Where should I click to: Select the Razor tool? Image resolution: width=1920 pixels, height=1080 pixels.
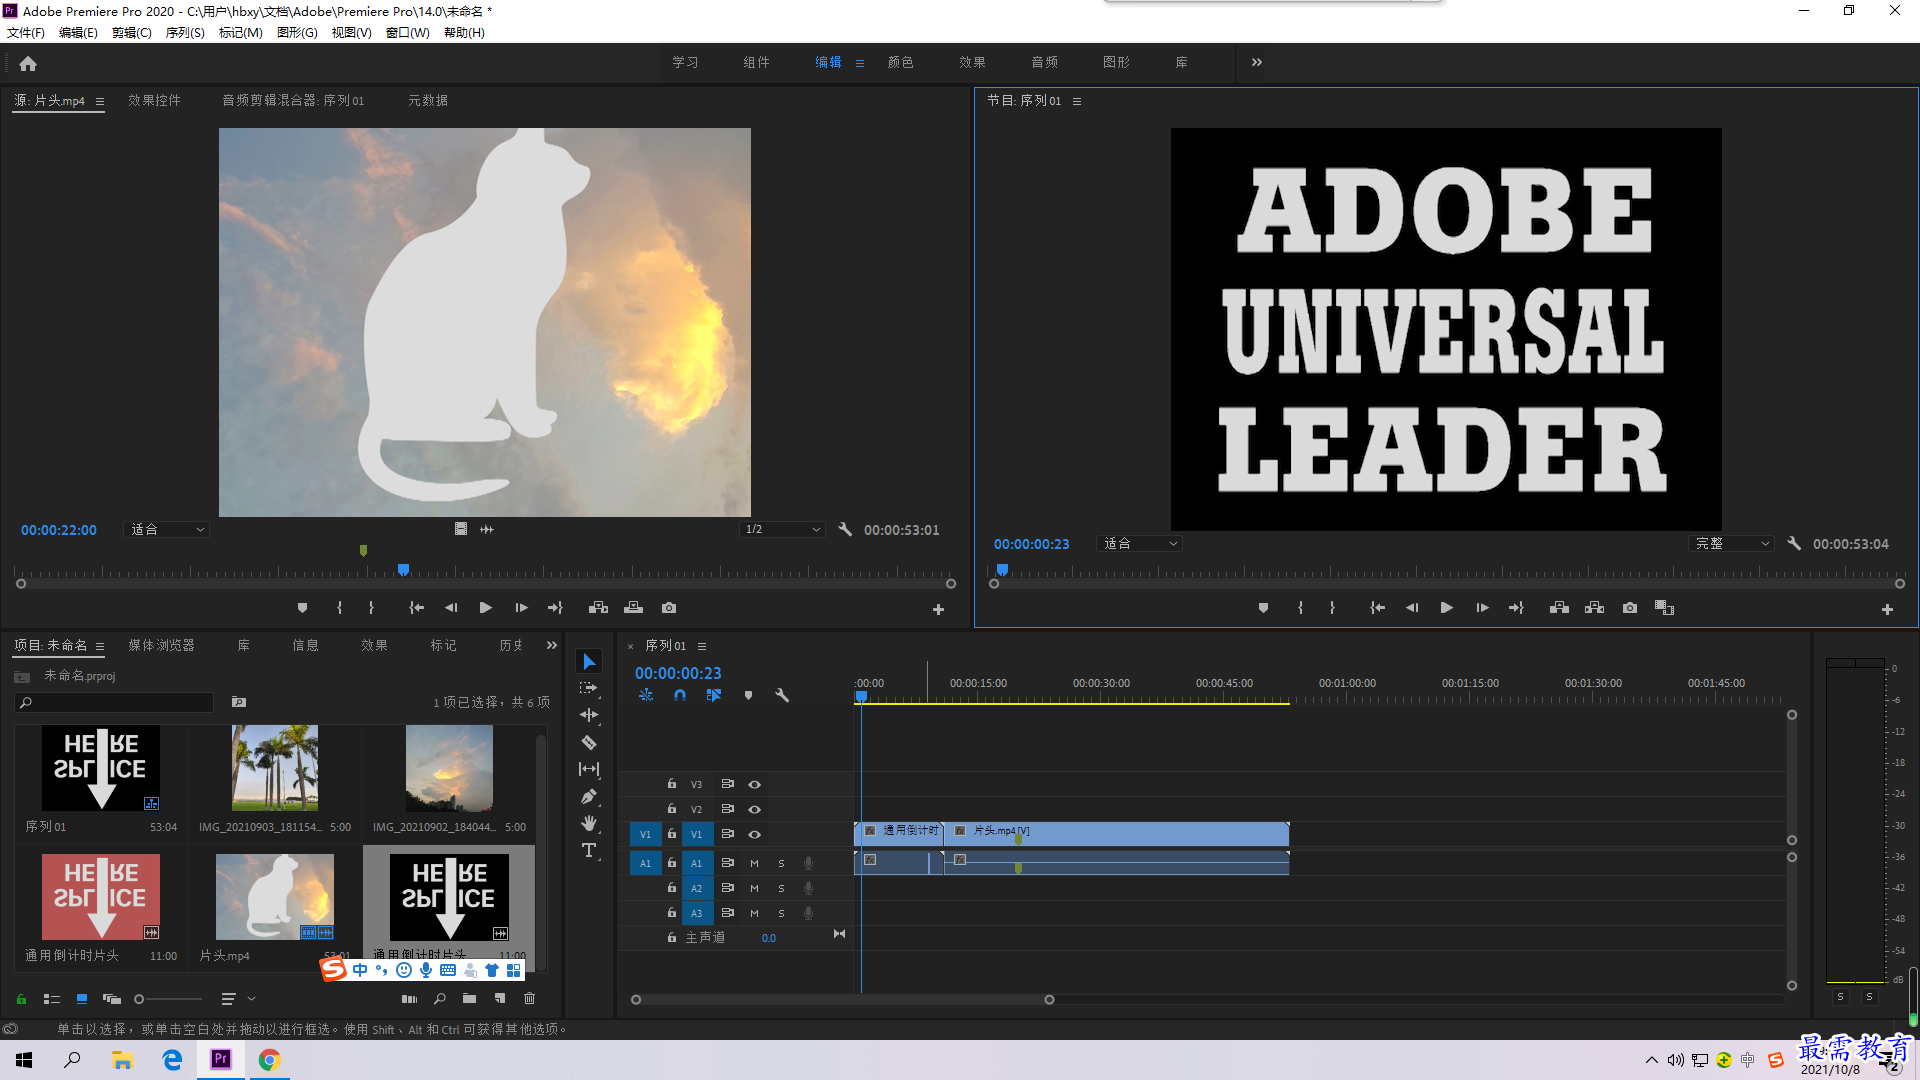[589, 742]
